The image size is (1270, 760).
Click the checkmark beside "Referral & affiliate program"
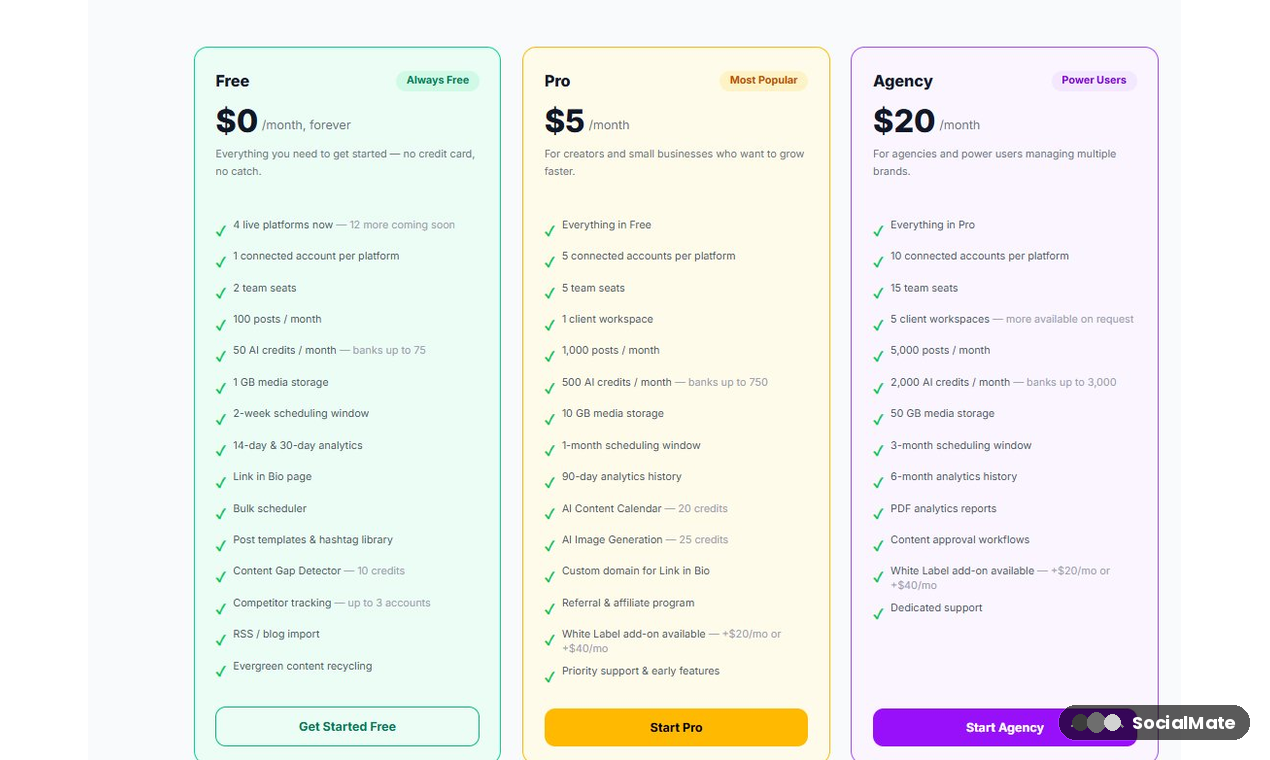[549, 606]
